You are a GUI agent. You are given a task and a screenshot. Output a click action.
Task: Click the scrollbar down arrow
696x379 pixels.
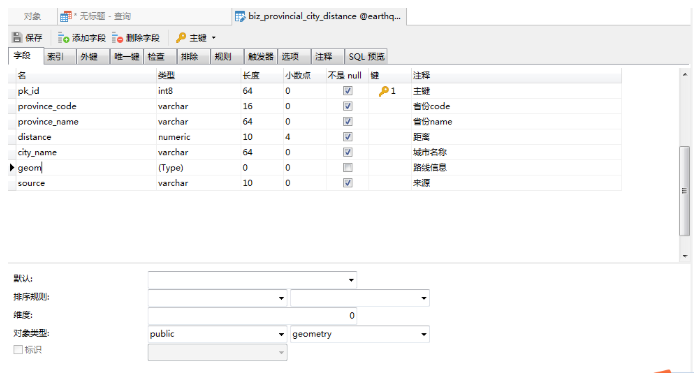685,256
